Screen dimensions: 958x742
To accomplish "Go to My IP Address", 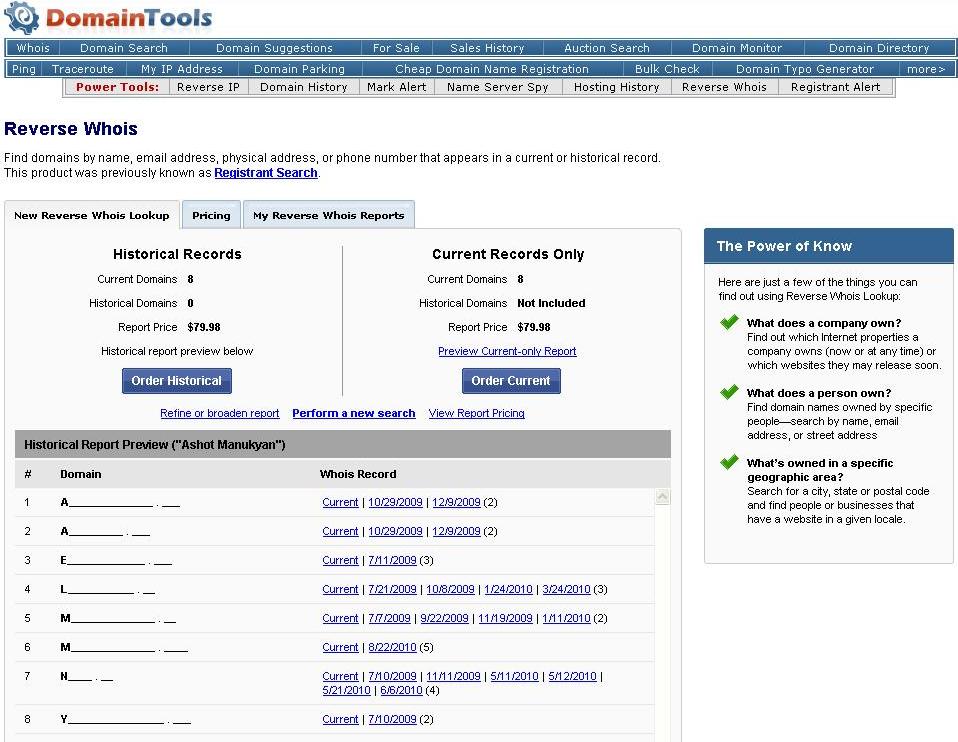I will coord(182,69).
